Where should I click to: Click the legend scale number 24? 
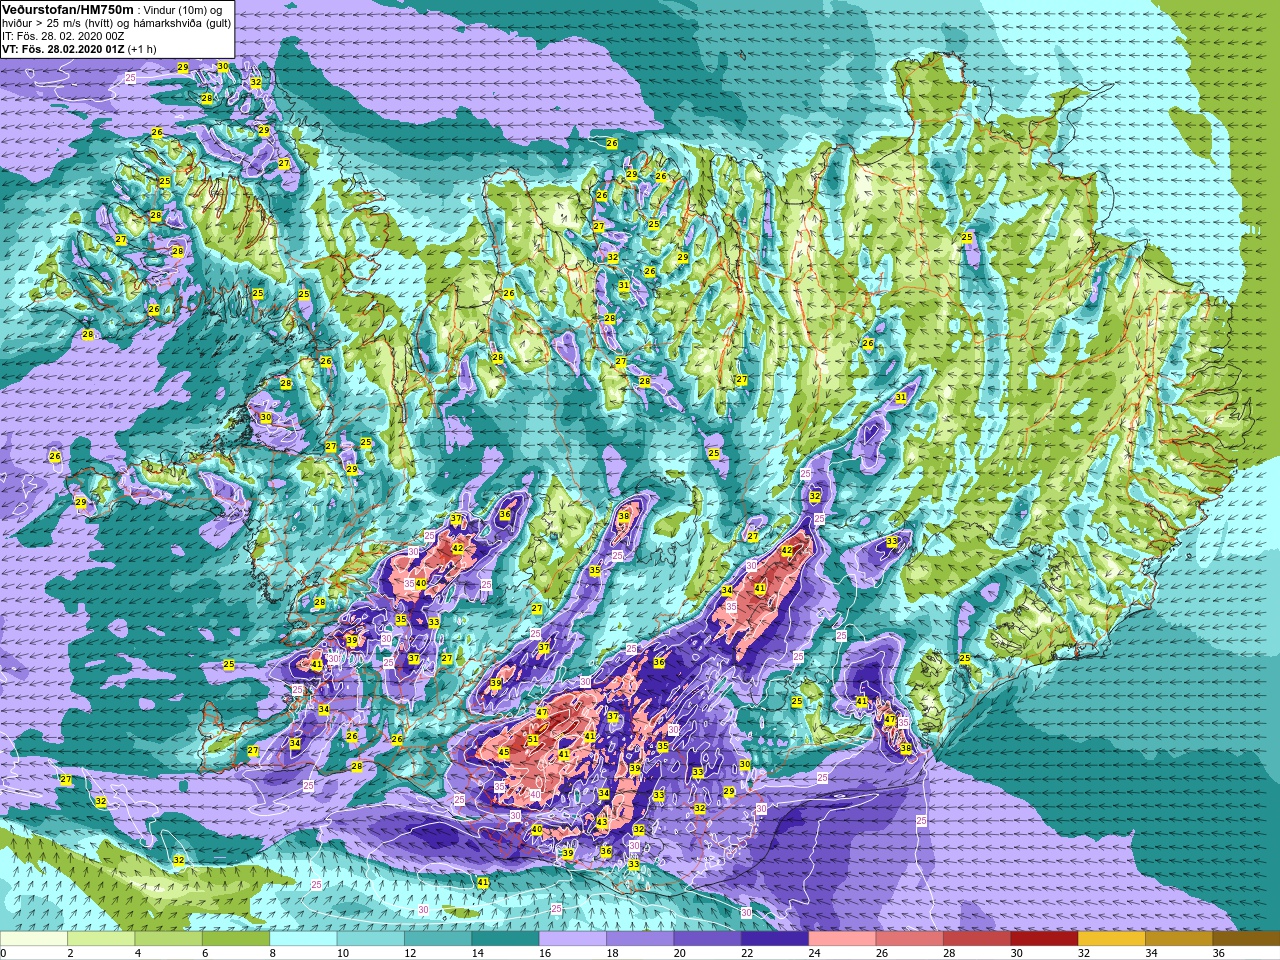coord(815,953)
